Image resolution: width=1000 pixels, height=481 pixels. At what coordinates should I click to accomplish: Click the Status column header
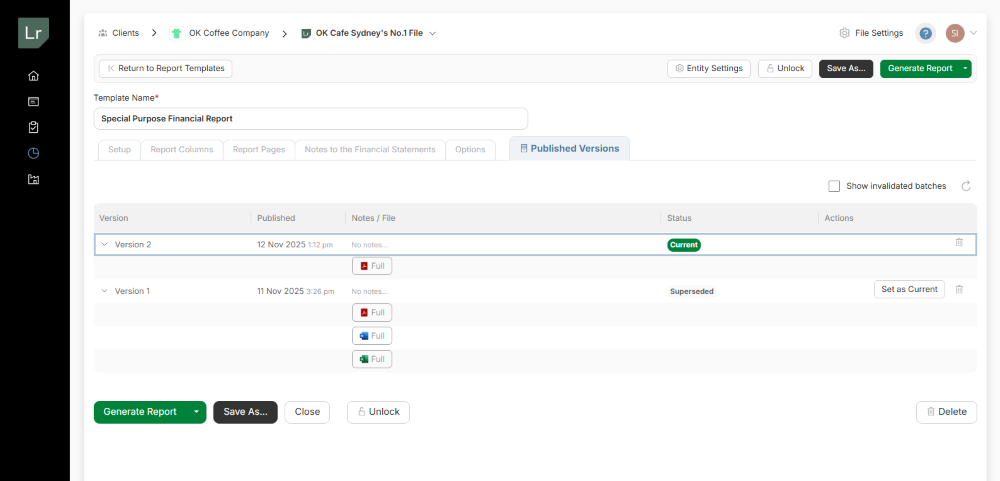(x=679, y=218)
